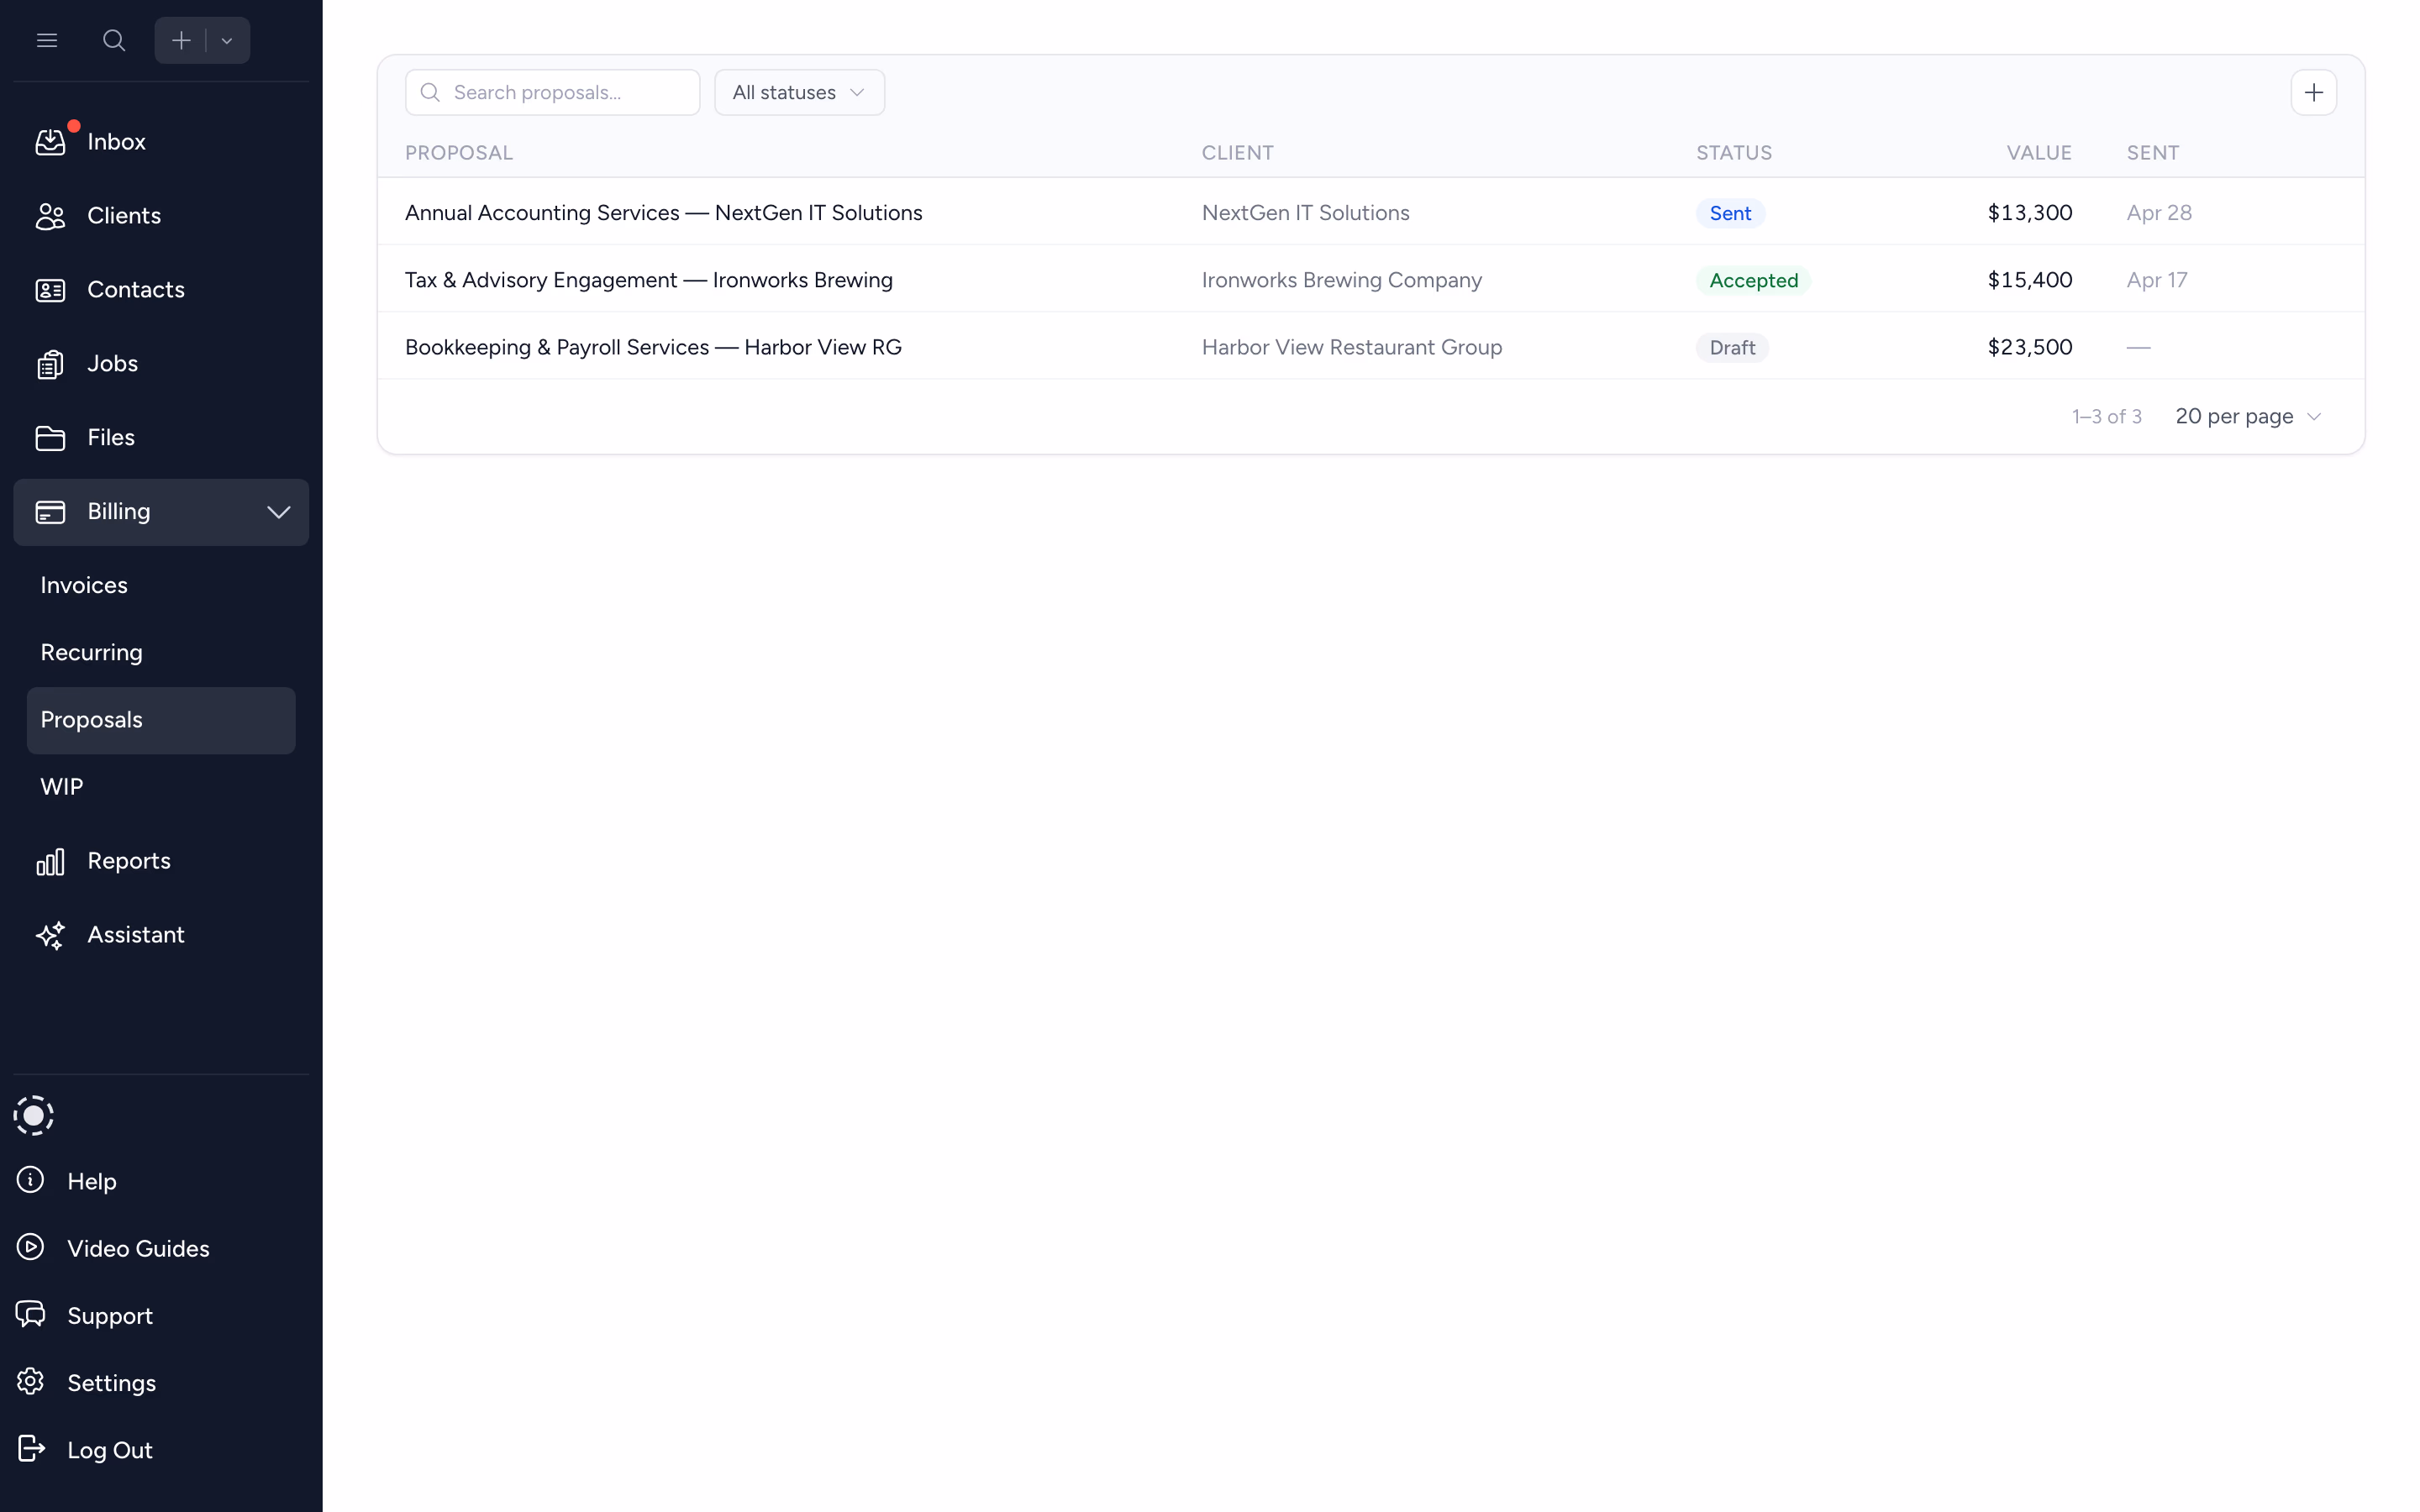Open the Files section
Viewport: 2420px width, 1512px height.
tap(111, 438)
